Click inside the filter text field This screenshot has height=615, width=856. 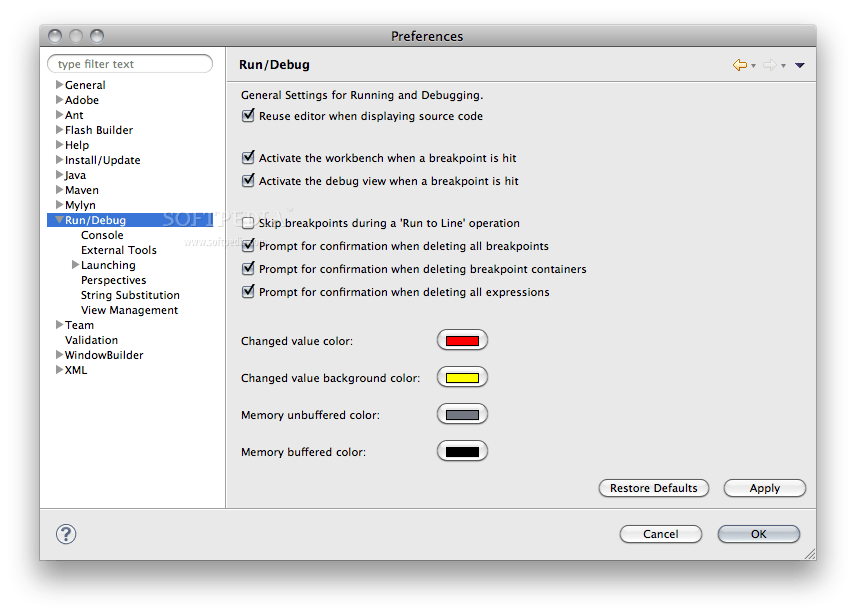tap(130, 63)
